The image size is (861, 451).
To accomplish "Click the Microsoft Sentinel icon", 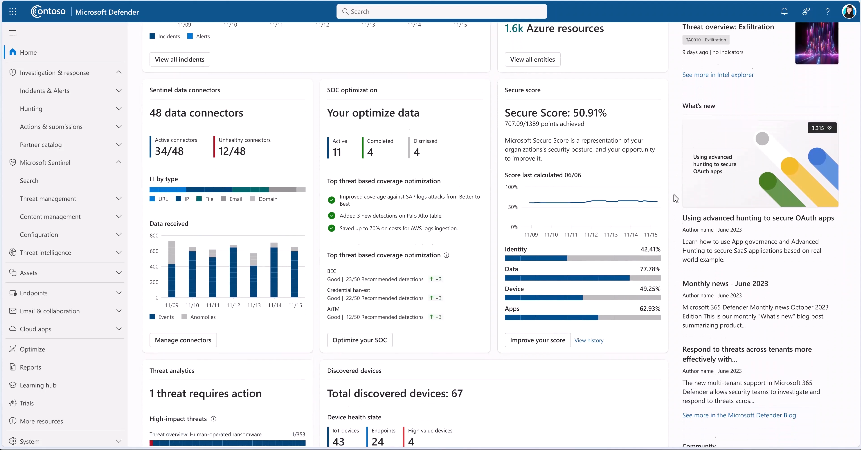I will pos(13,163).
